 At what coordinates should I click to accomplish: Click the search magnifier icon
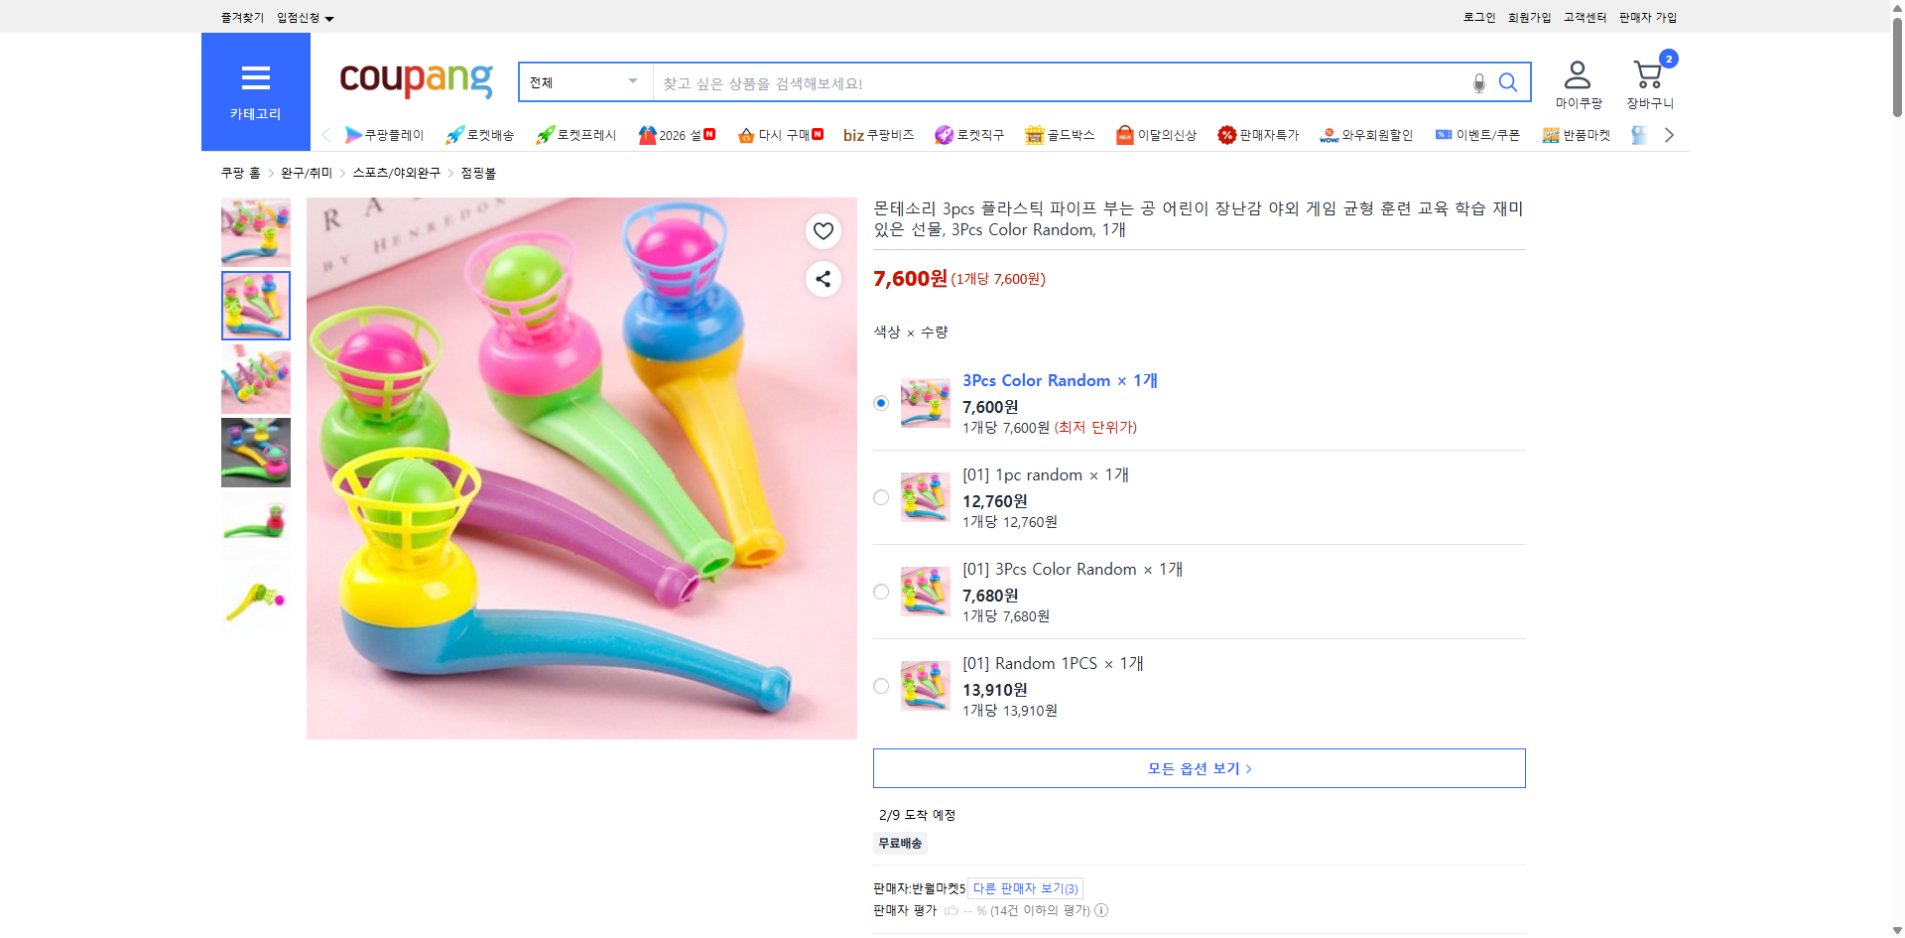pyautogui.click(x=1508, y=82)
